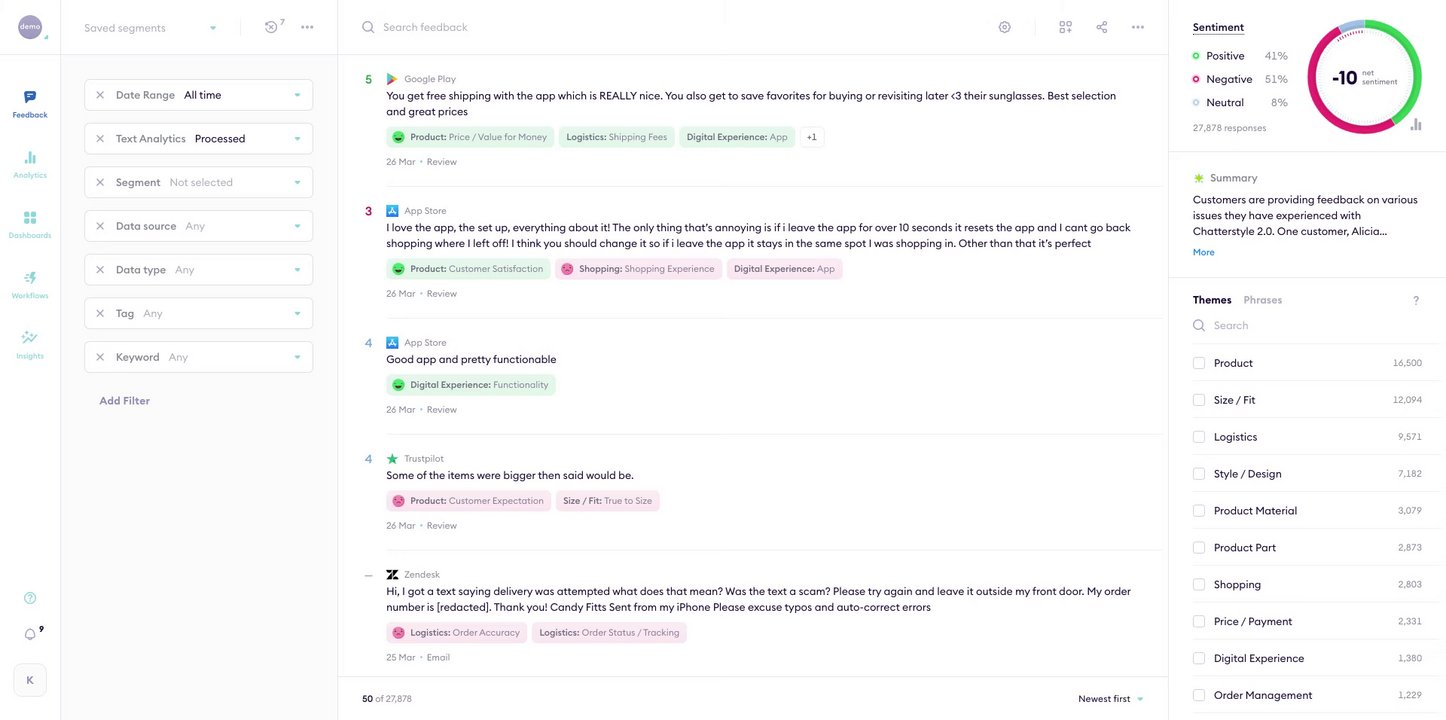This screenshot has width=1446, height=720.
Task: Open the settings gear next to search
Action: click(1005, 27)
